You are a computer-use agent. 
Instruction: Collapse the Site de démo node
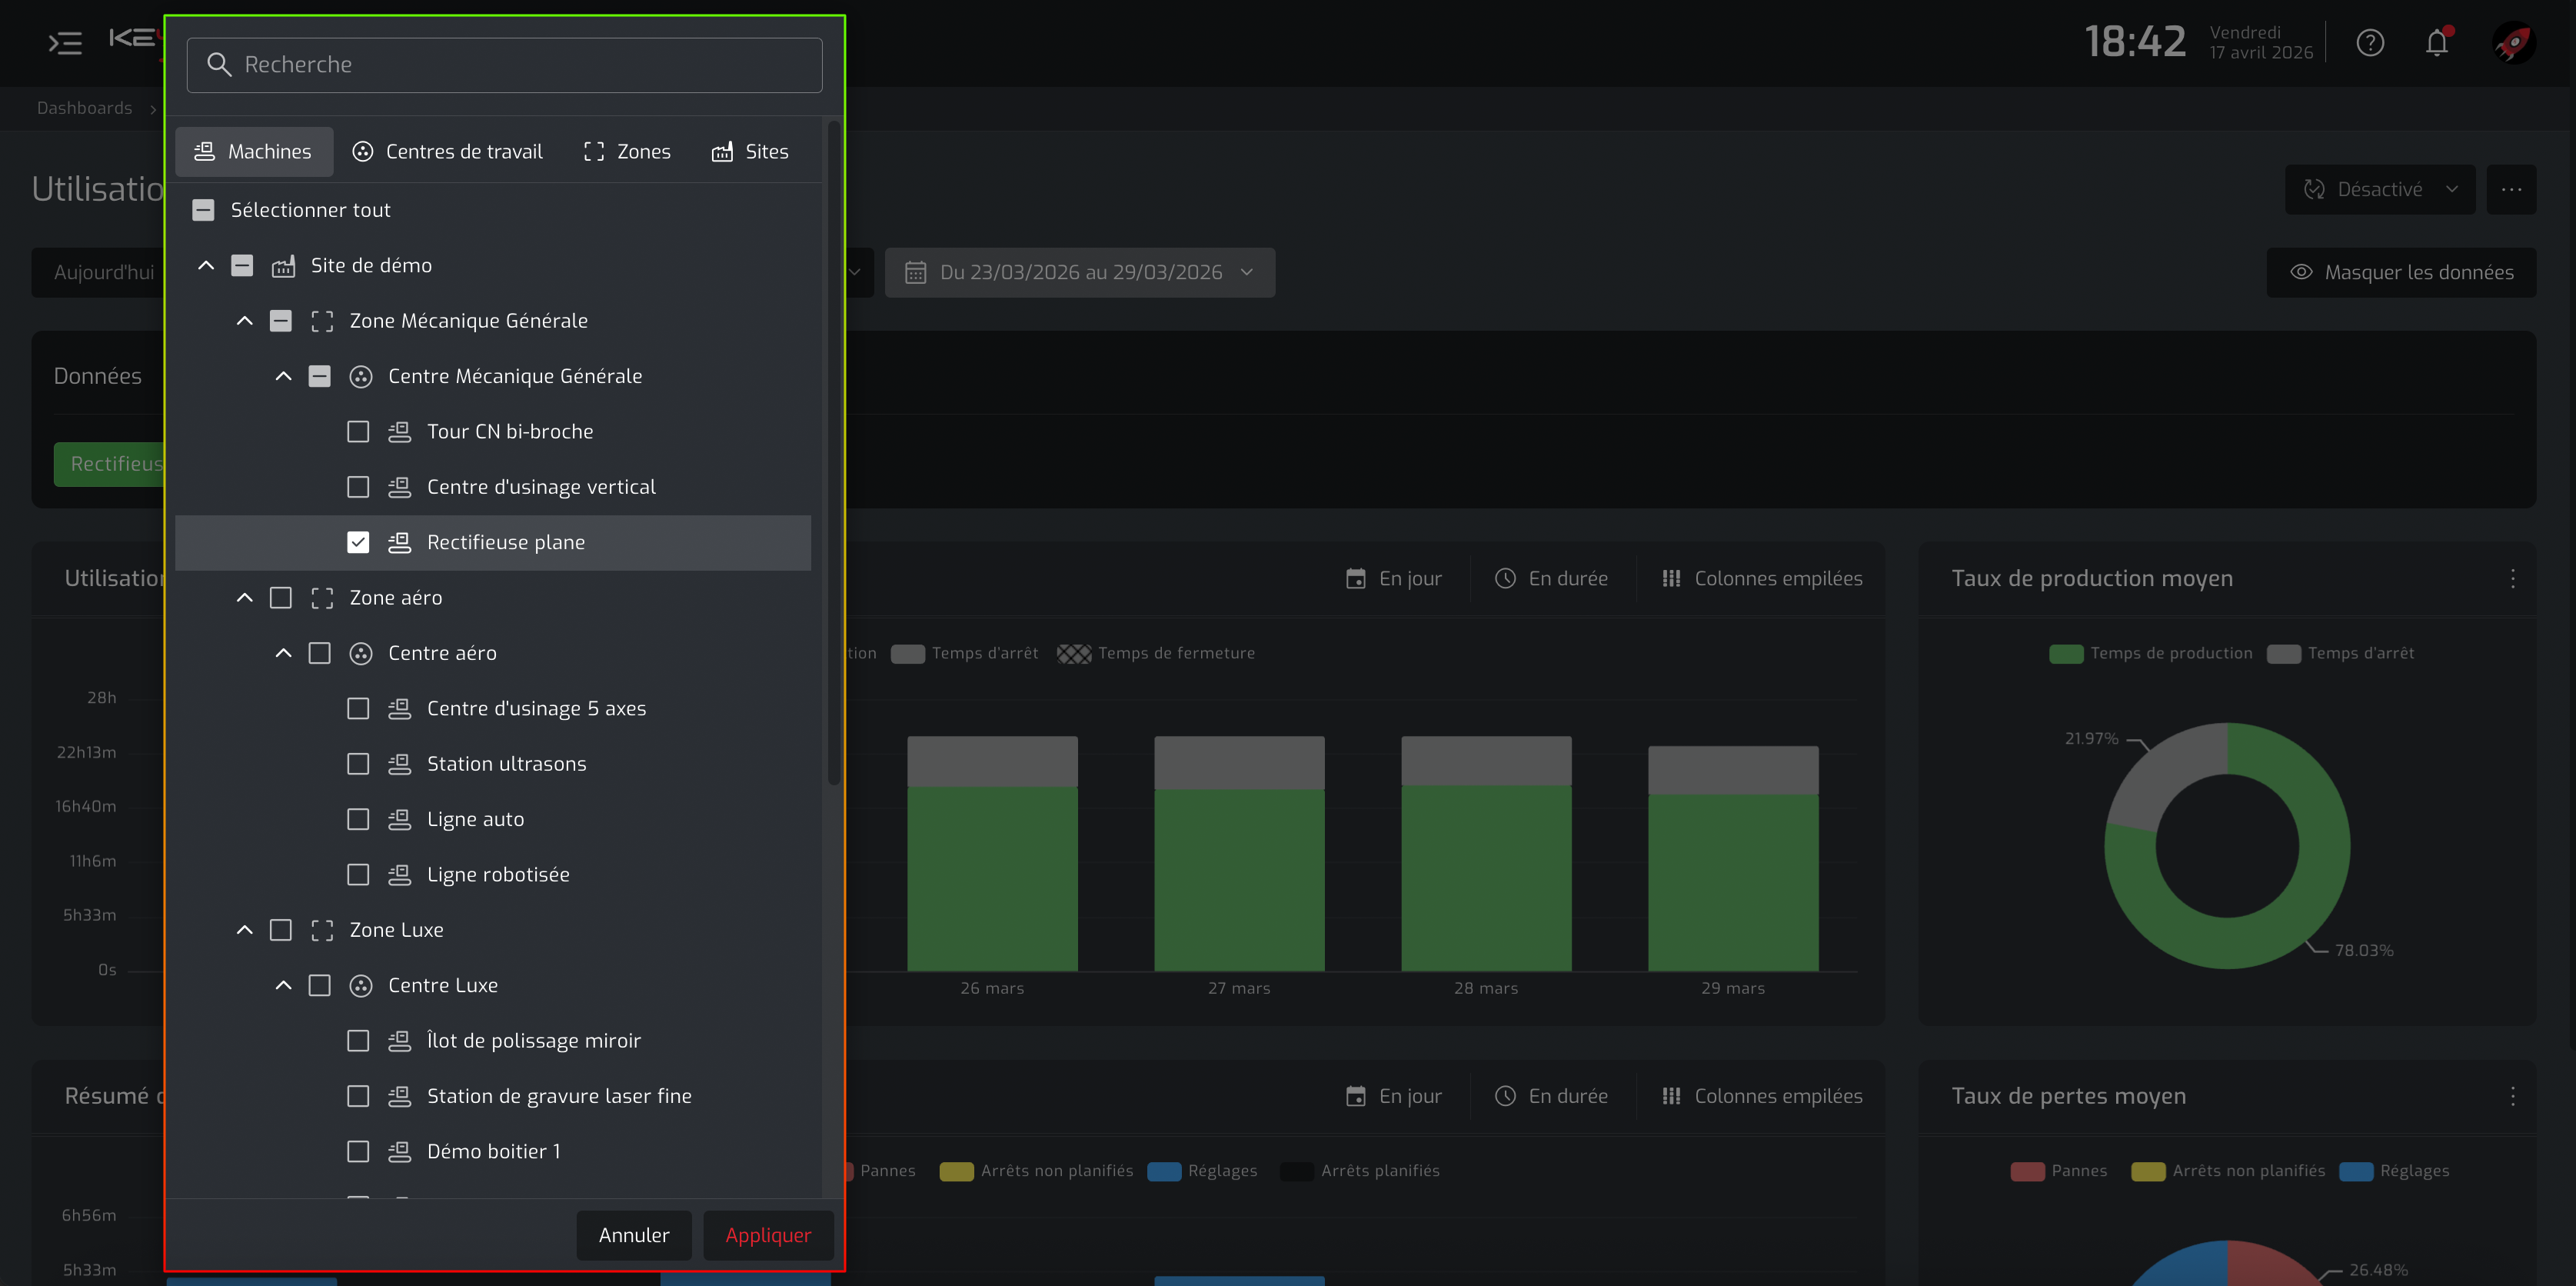[206, 266]
